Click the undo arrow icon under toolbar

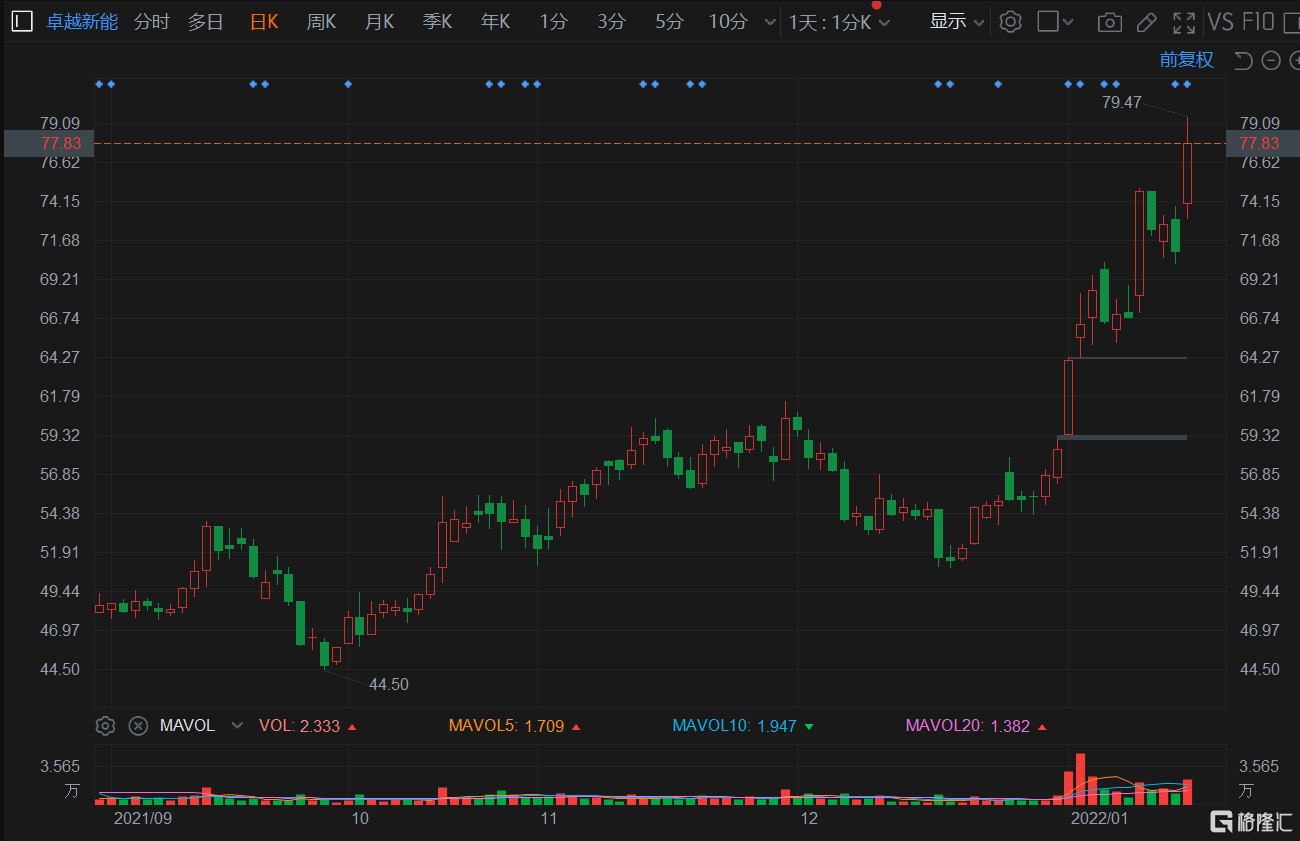coord(1243,61)
